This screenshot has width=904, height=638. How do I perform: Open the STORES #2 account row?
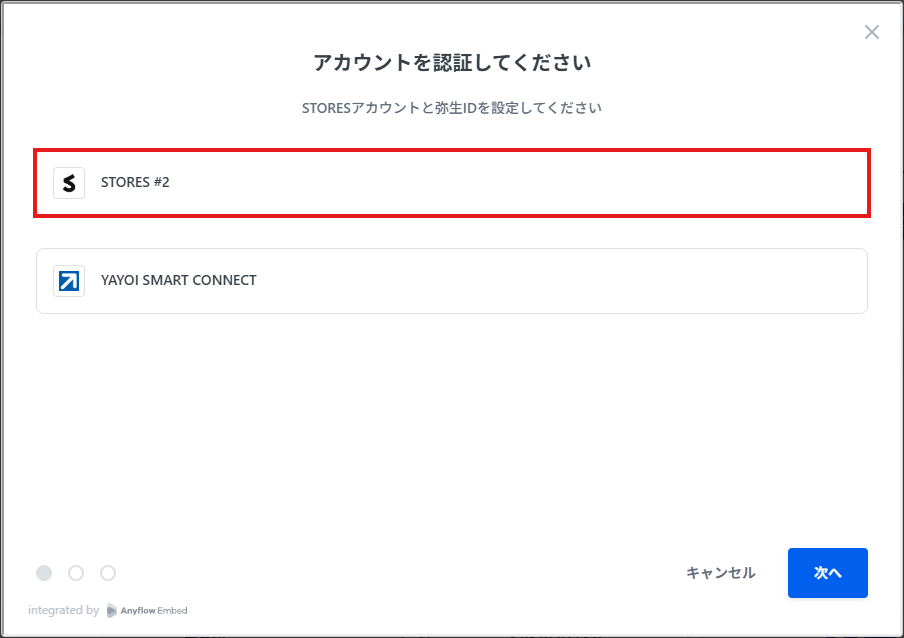(452, 183)
